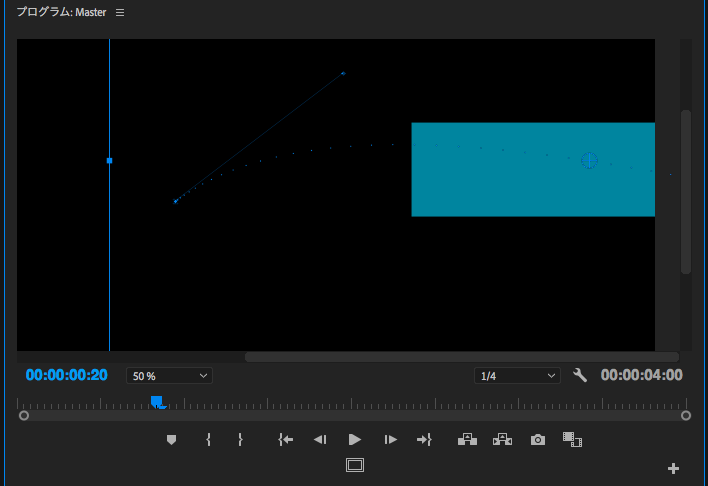
Task: Open the Program Master panel menu
Action: coord(120,13)
